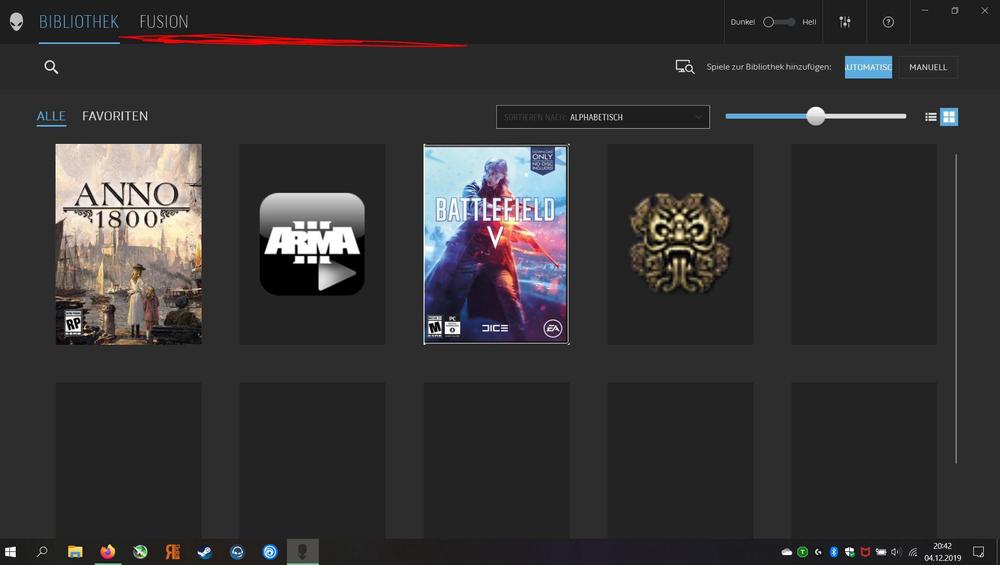The image size is (1000, 565).
Task: Select the Battlefield V game cover
Action: click(496, 244)
